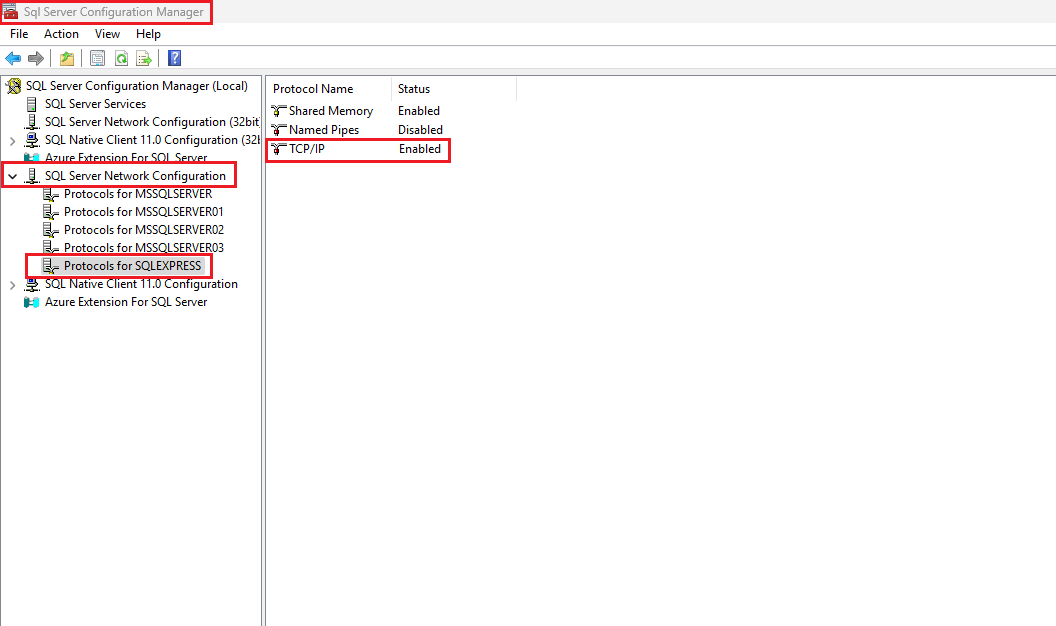Select the Named Pipes protocol name
The height and width of the screenshot is (626, 1056).
[x=324, y=129]
